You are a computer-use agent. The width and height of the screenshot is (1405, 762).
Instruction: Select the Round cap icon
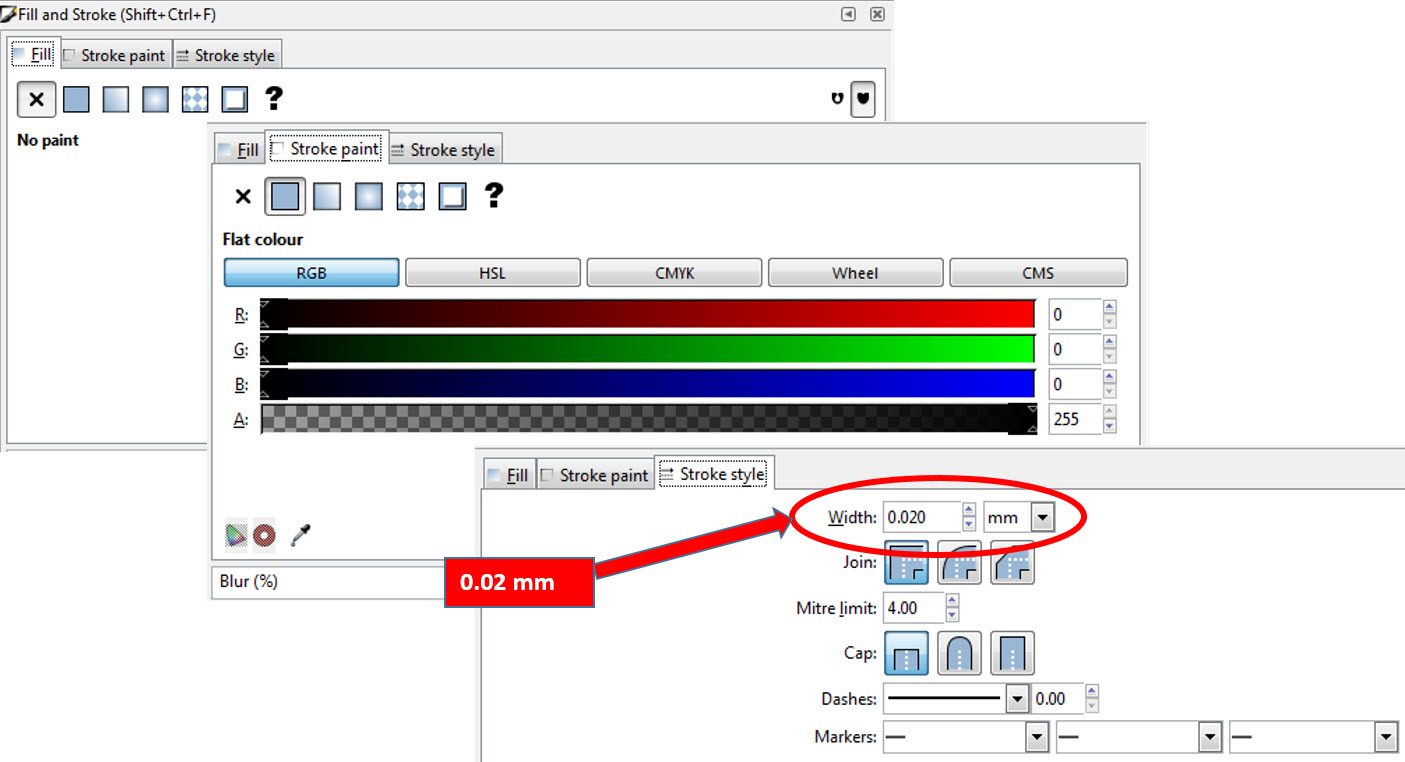959,653
